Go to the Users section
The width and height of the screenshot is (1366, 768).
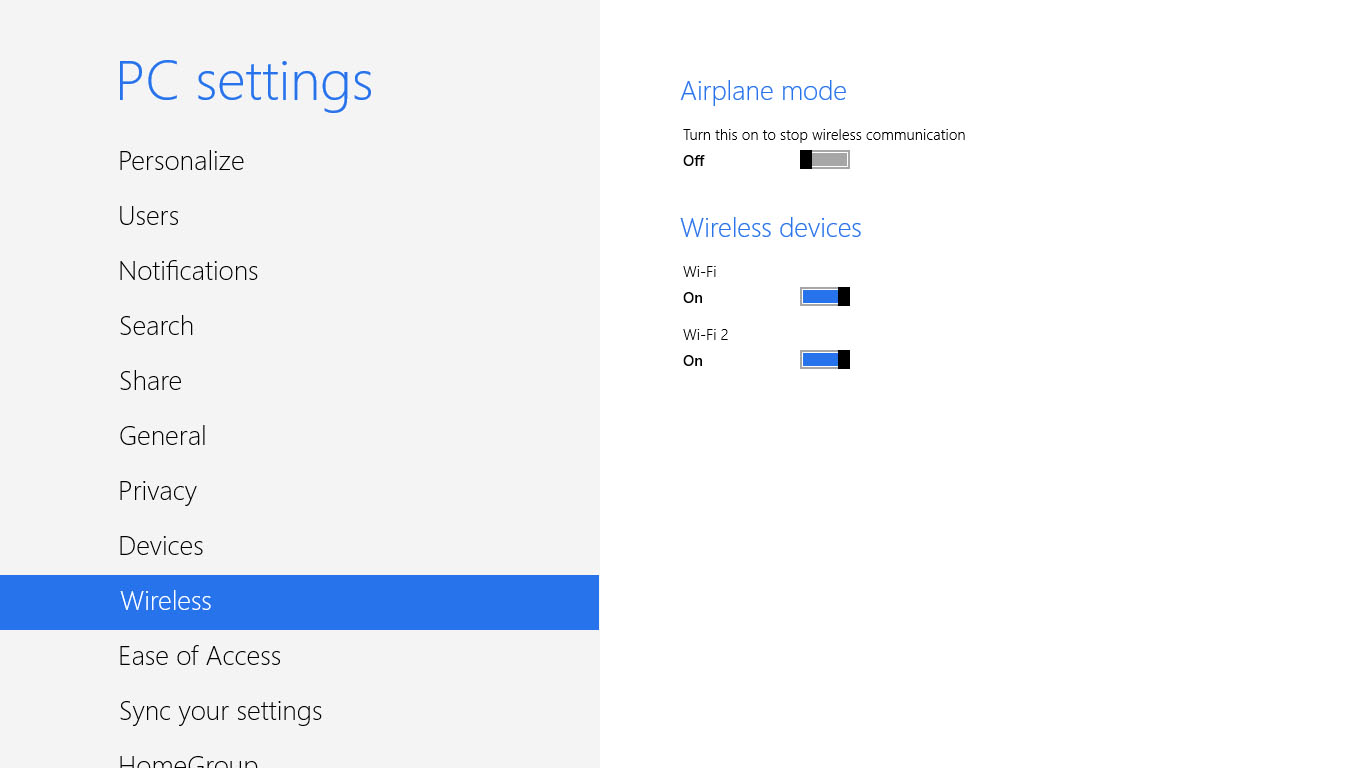tap(149, 216)
